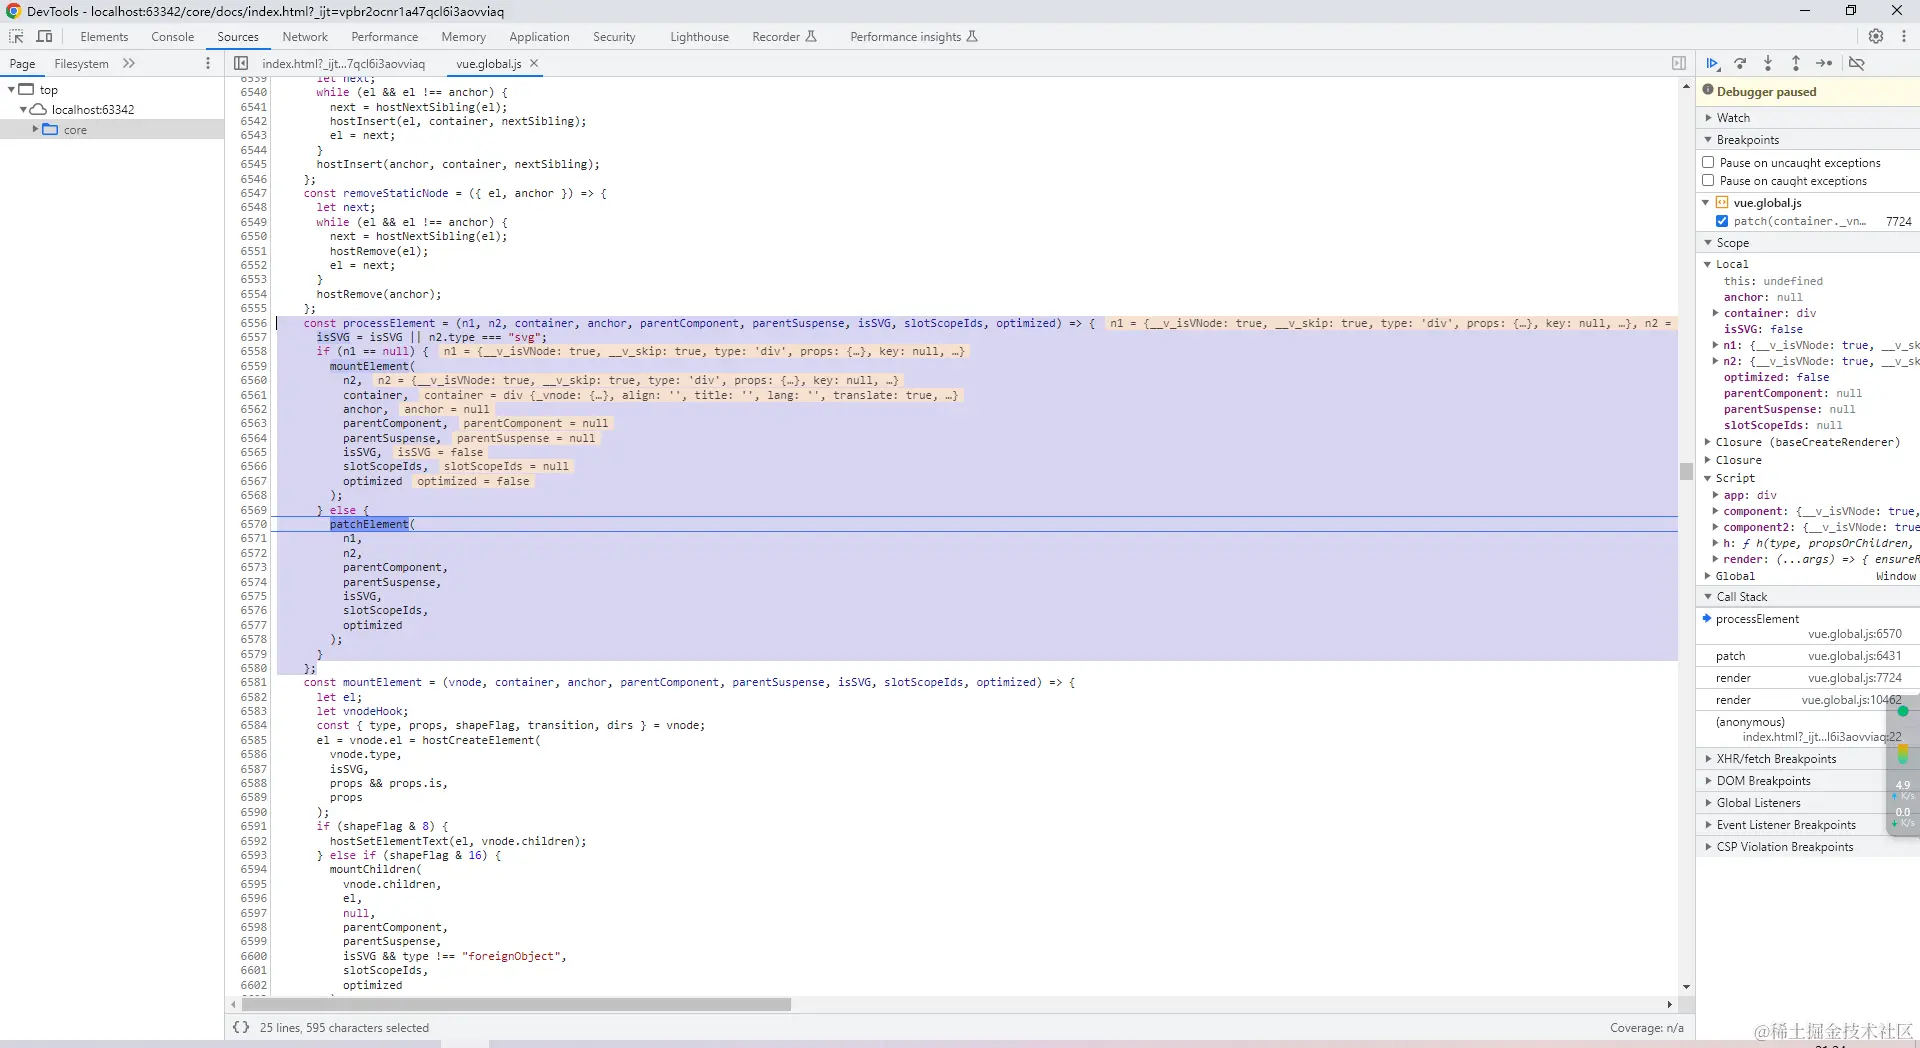This screenshot has width=1920, height=1048.
Task: Collapse the Local scope
Action: [x=1709, y=264]
